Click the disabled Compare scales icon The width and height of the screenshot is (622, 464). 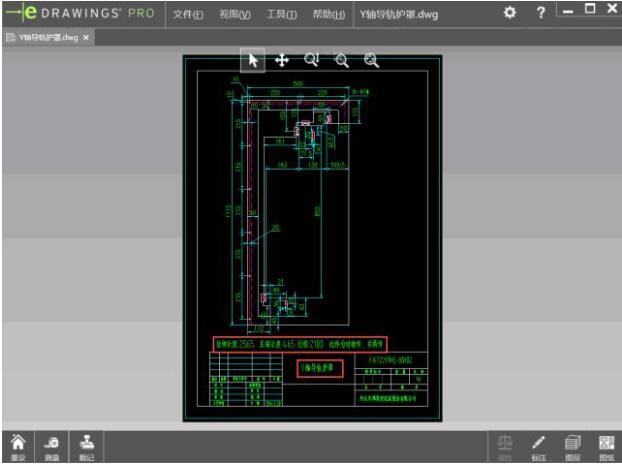click(505, 445)
